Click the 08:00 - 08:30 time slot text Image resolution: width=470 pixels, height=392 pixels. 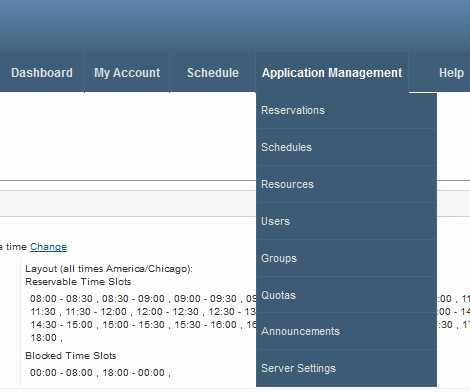pos(61,299)
